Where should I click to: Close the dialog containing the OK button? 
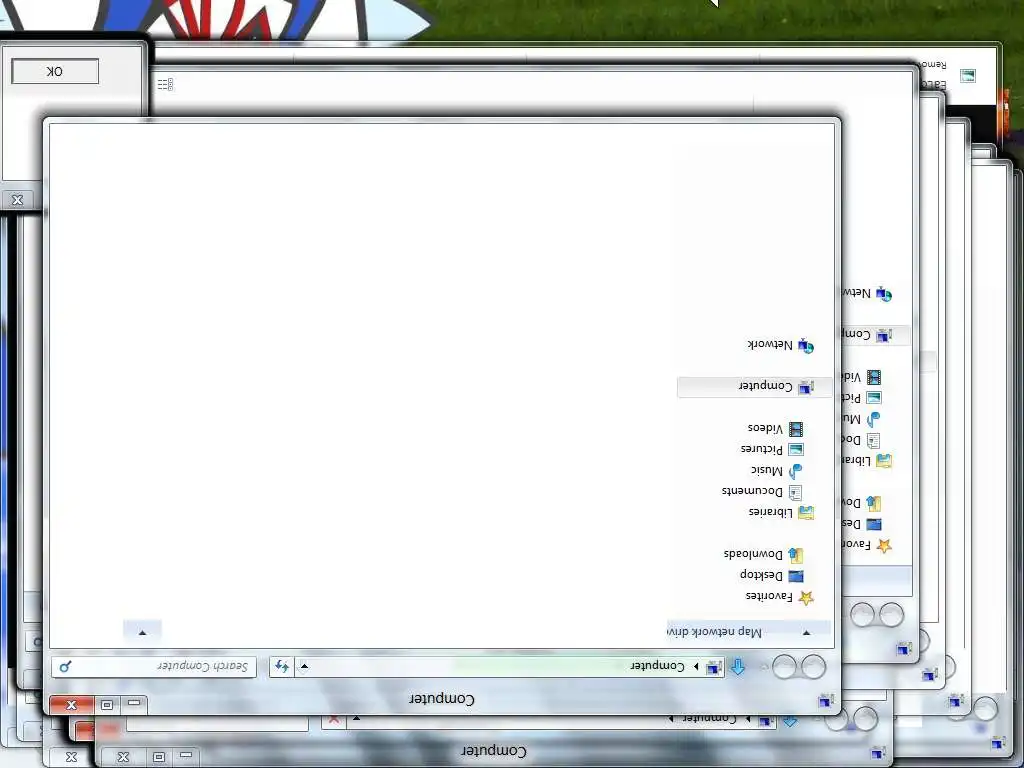18,200
